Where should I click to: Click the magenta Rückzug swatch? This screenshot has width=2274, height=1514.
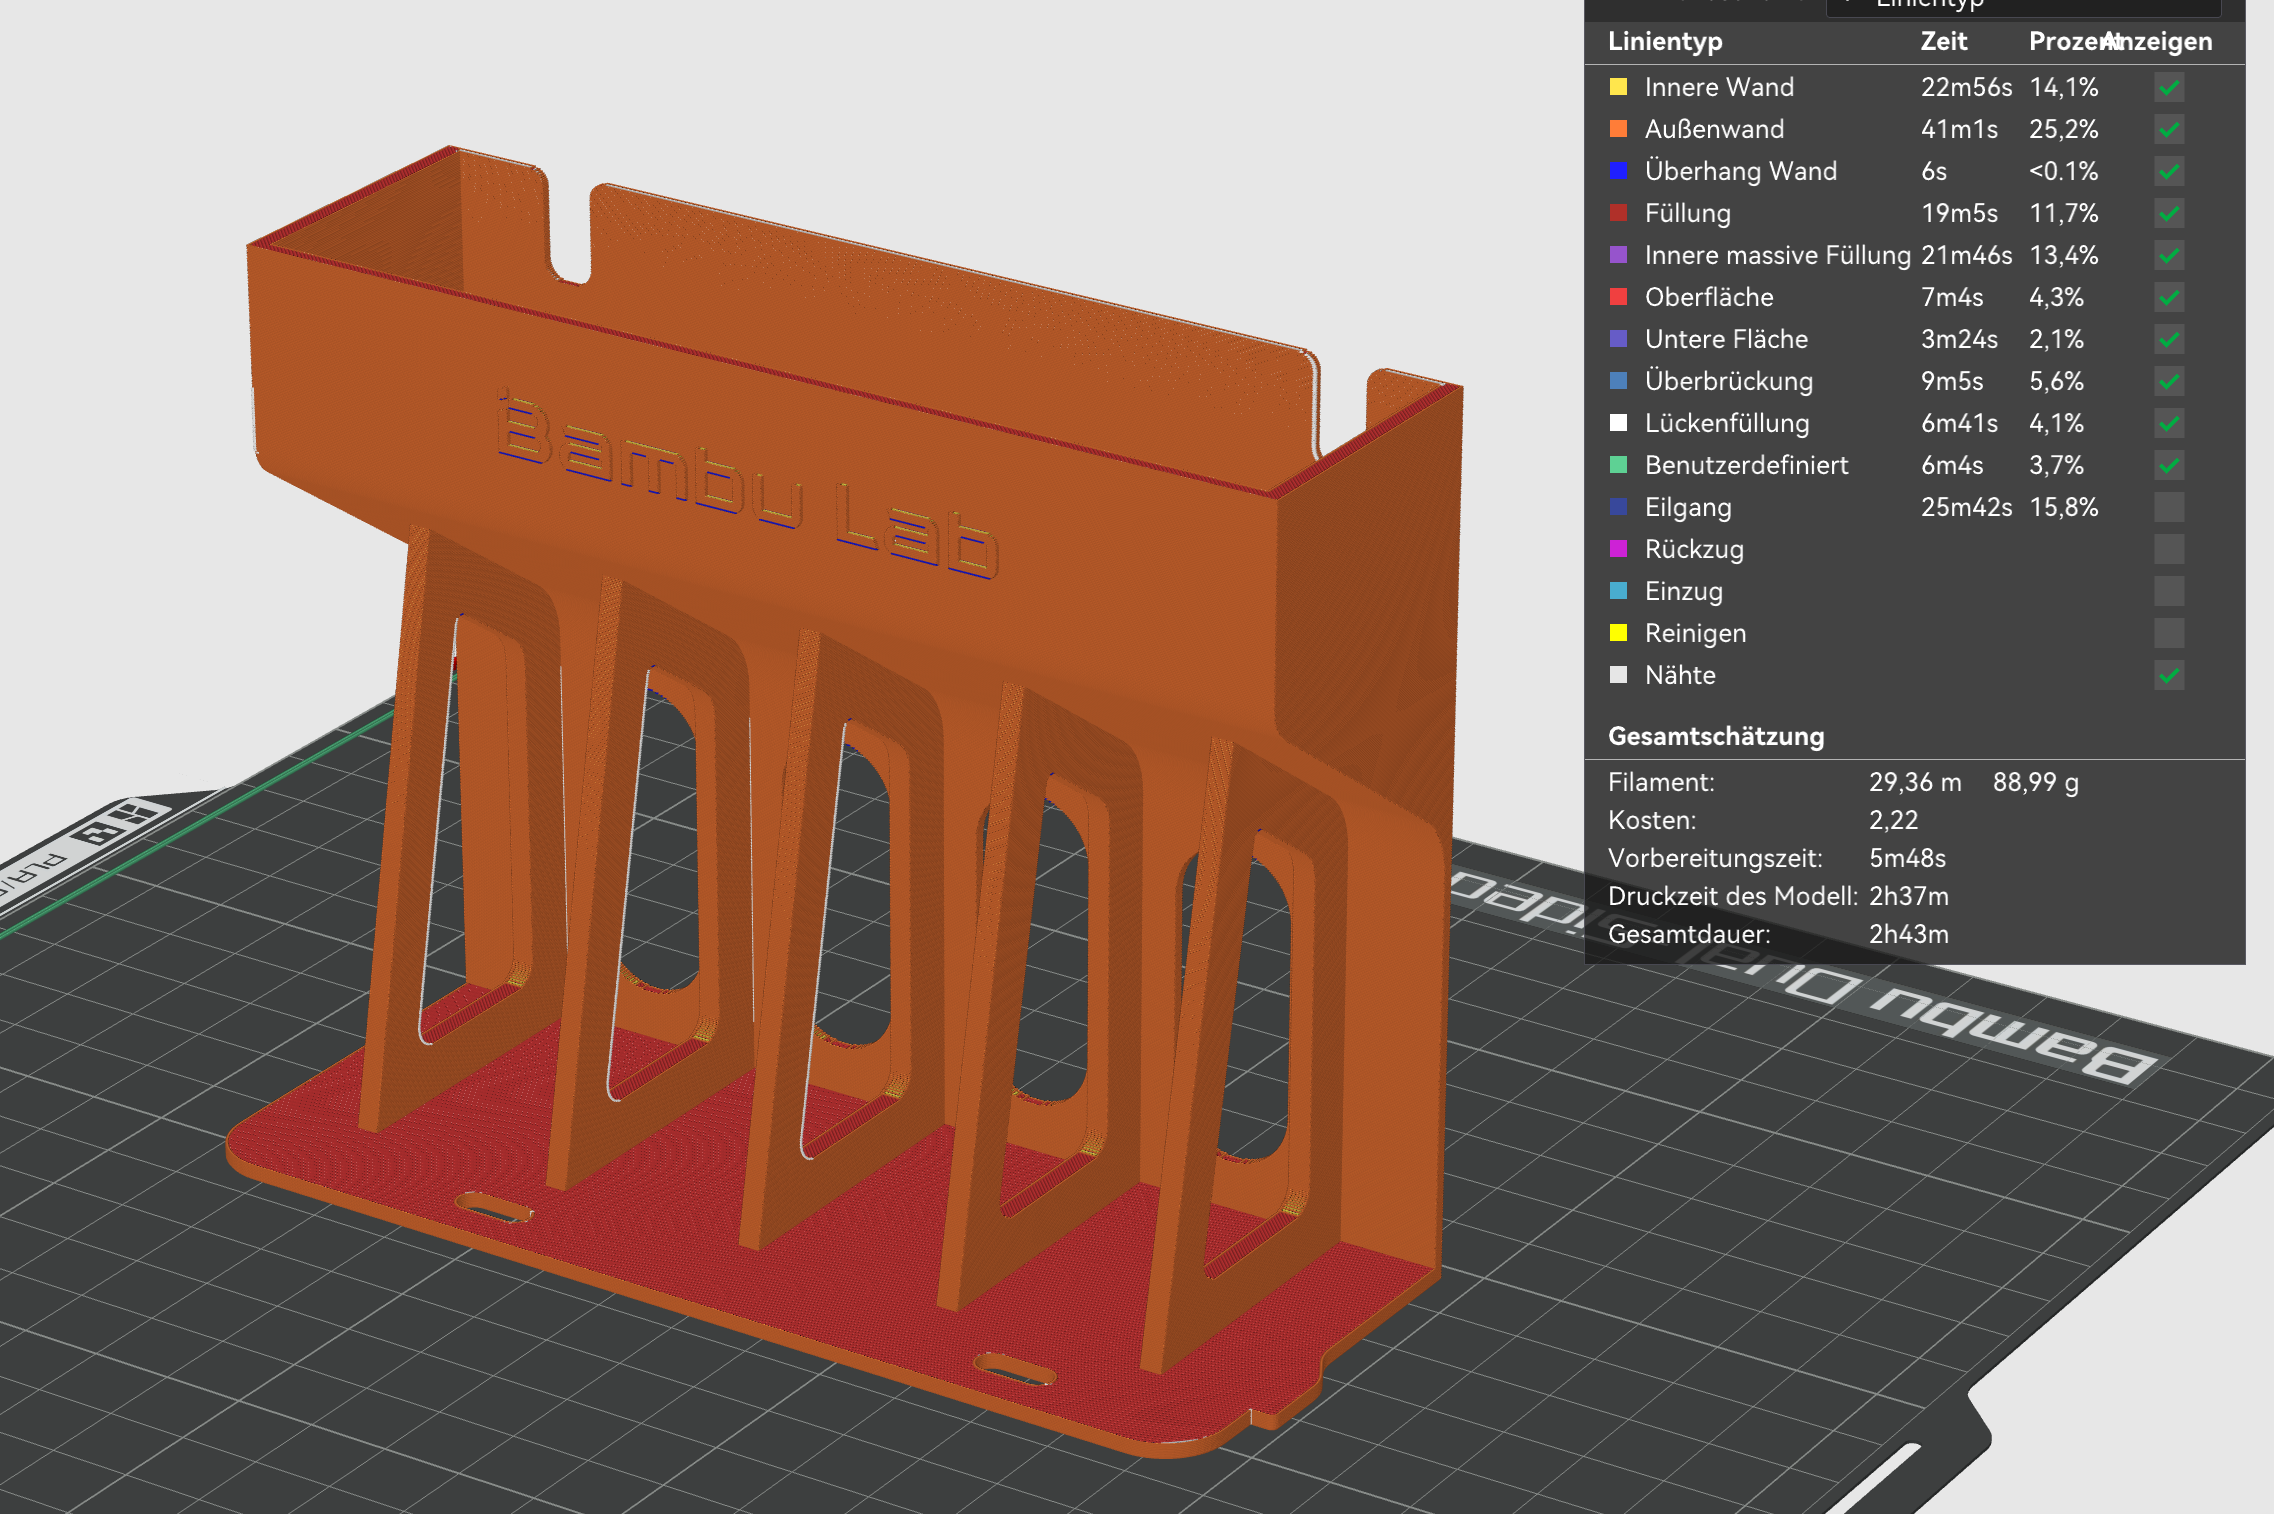click(x=1618, y=549)
